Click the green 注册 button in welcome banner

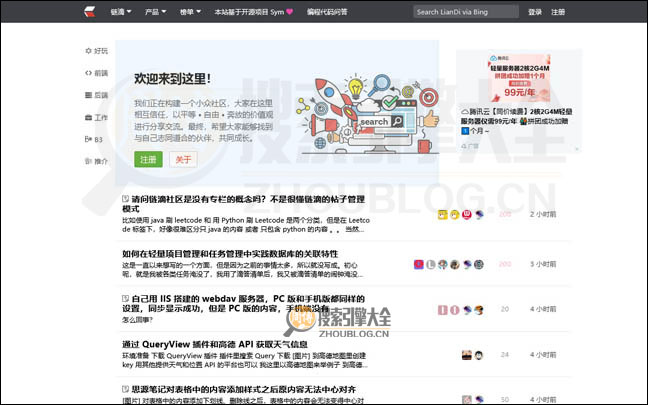[148, 159]
